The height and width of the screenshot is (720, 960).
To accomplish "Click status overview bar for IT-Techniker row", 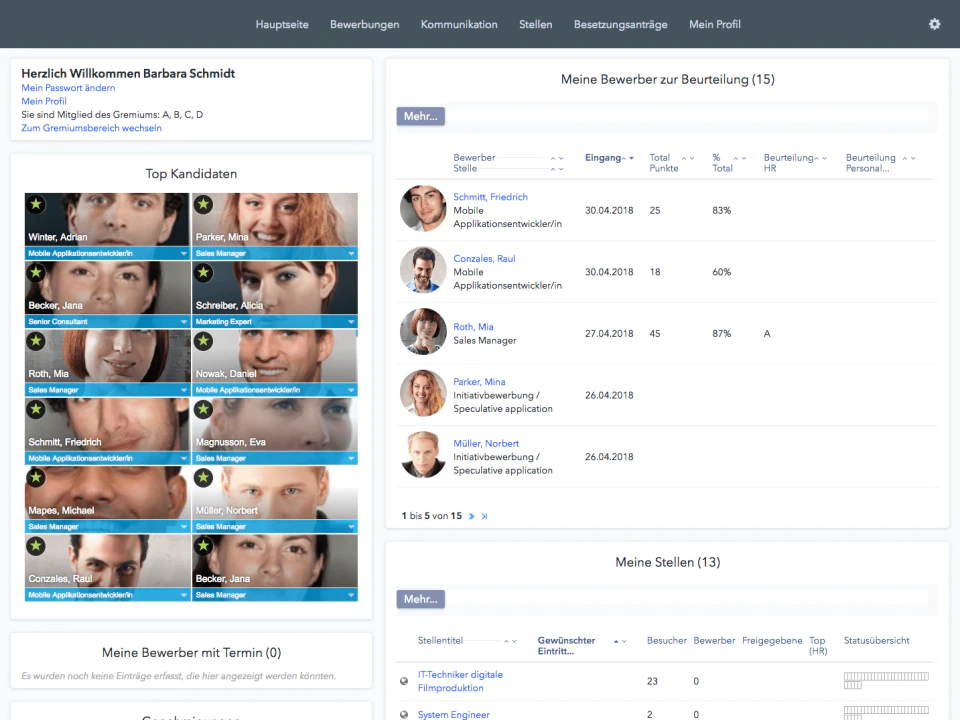I will pyautogui.click(x=886, y=680).
